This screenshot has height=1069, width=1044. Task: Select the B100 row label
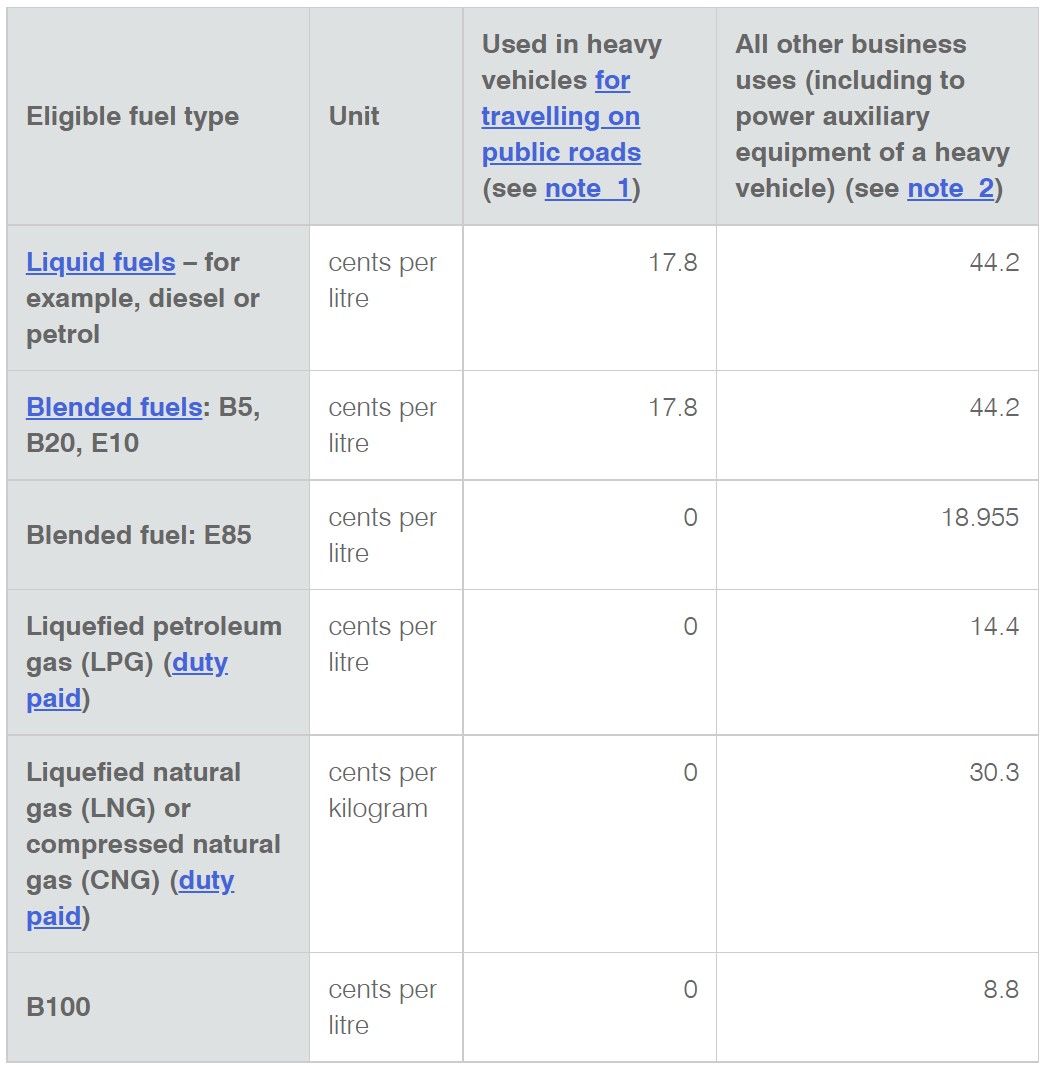58,1007
